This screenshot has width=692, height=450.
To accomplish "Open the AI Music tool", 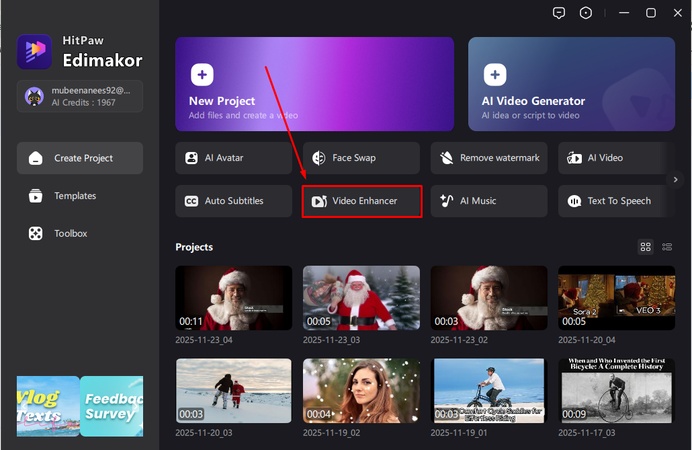I will pyautogui.click(x=489, y=201).
